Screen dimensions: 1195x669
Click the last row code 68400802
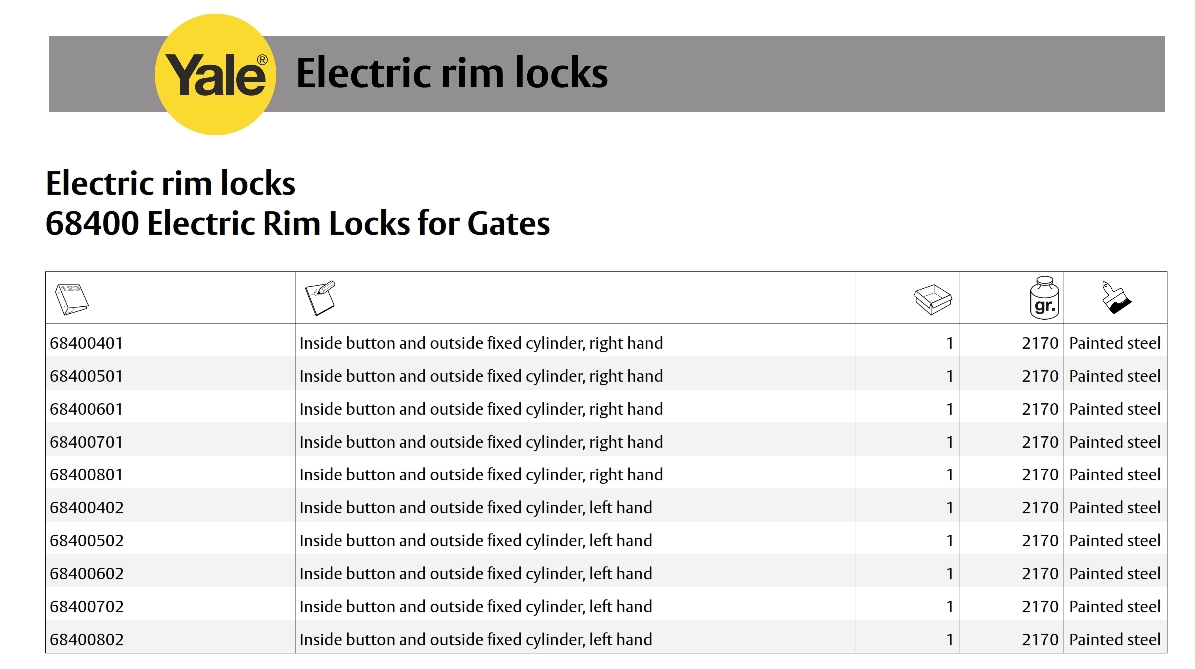(x=86, y=640)
